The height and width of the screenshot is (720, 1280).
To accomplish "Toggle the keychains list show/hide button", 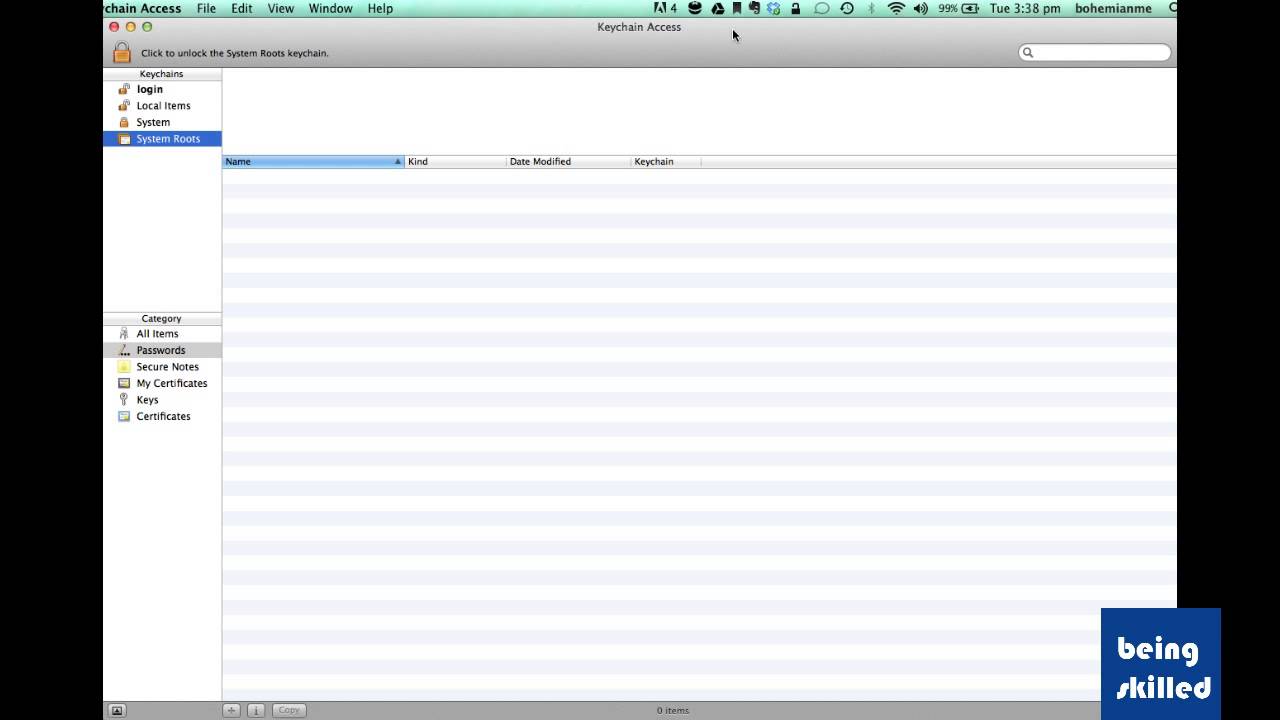I will [x=116, y=710].
